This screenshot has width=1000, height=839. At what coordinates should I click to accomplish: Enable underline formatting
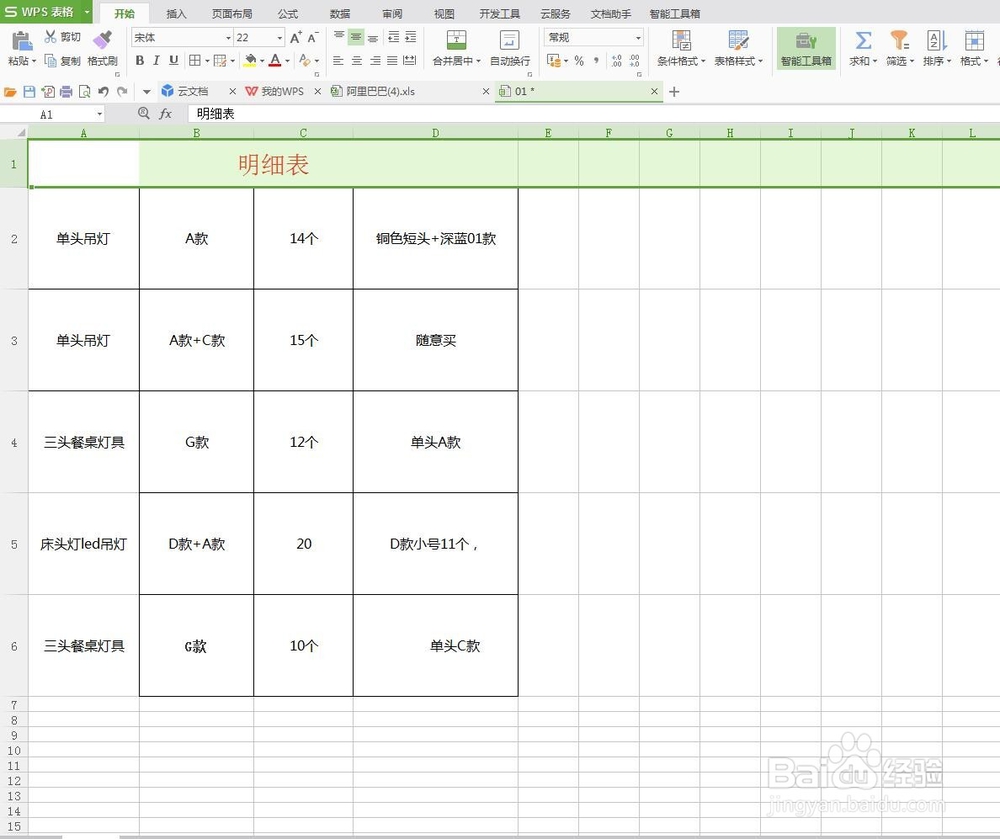point(173,60)
